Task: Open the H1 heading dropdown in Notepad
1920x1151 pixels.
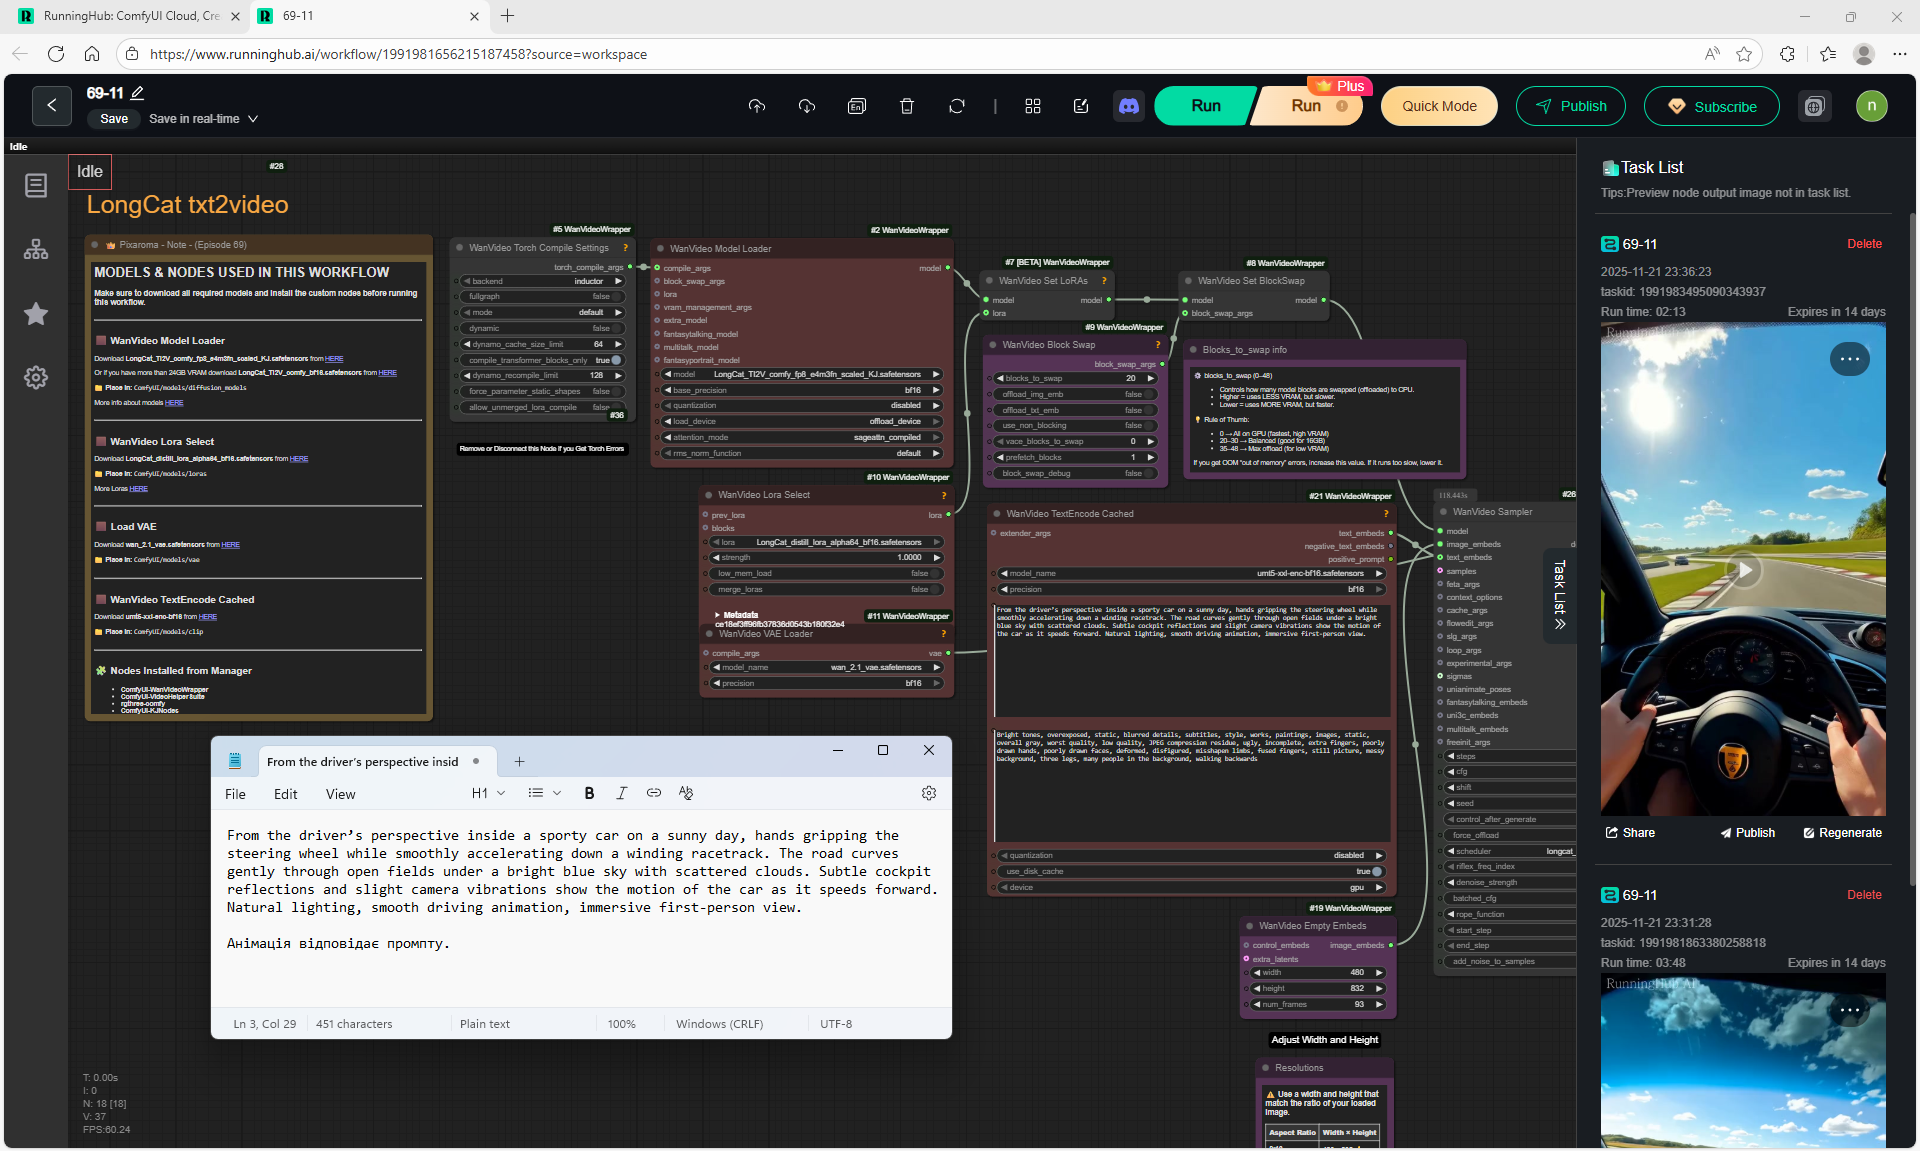Action: [x=488, y=793]
